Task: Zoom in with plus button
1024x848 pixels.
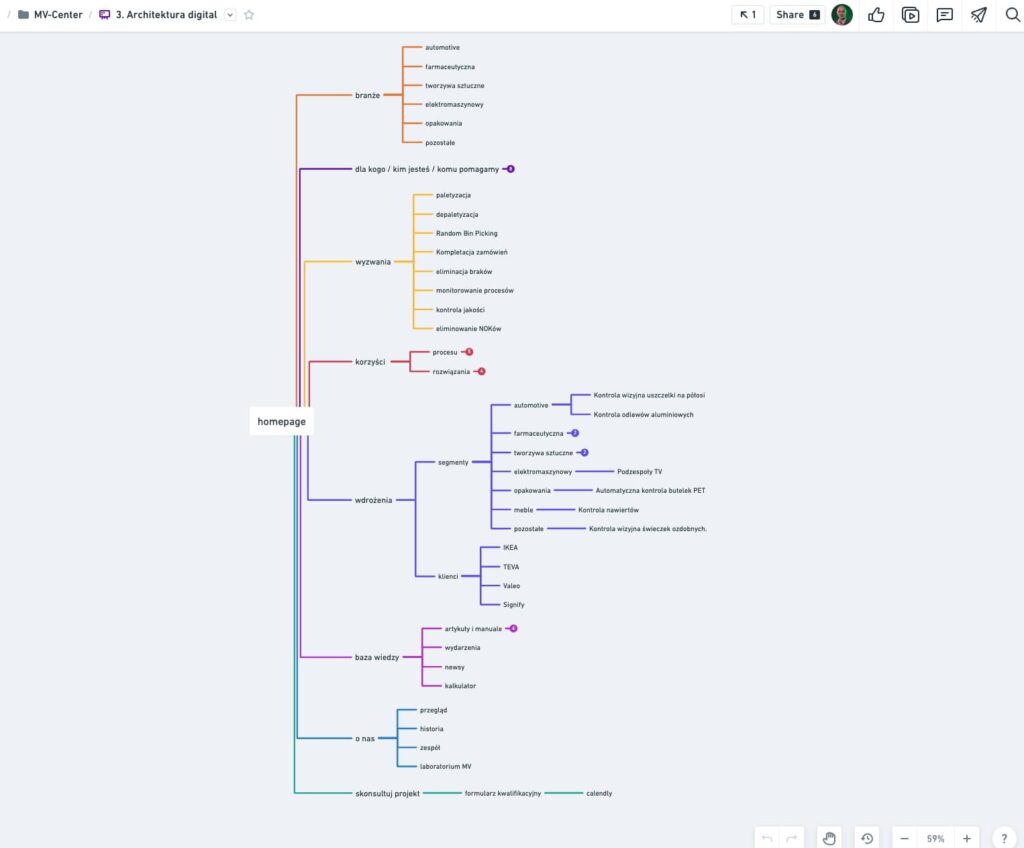Action: coord(966,838)
